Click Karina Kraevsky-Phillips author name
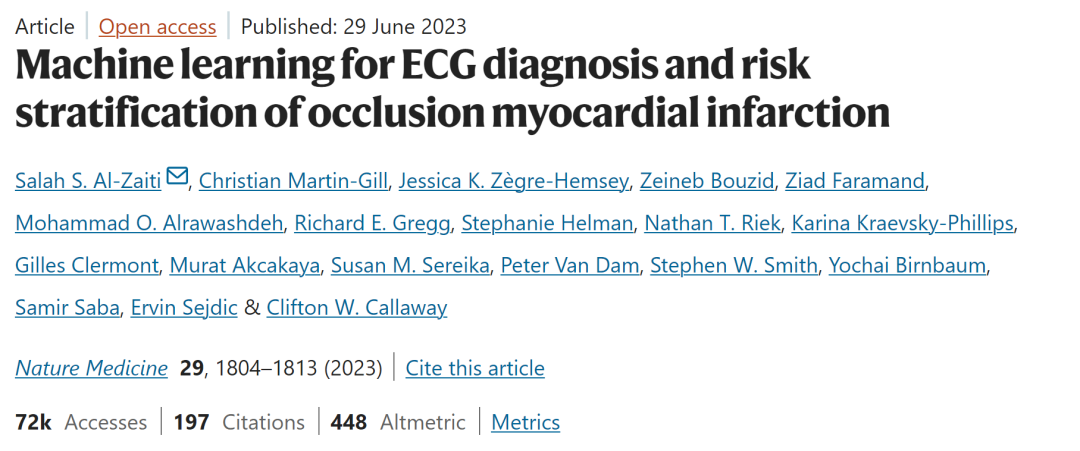This screenshot has width=1080, height=451. [903, 224]
